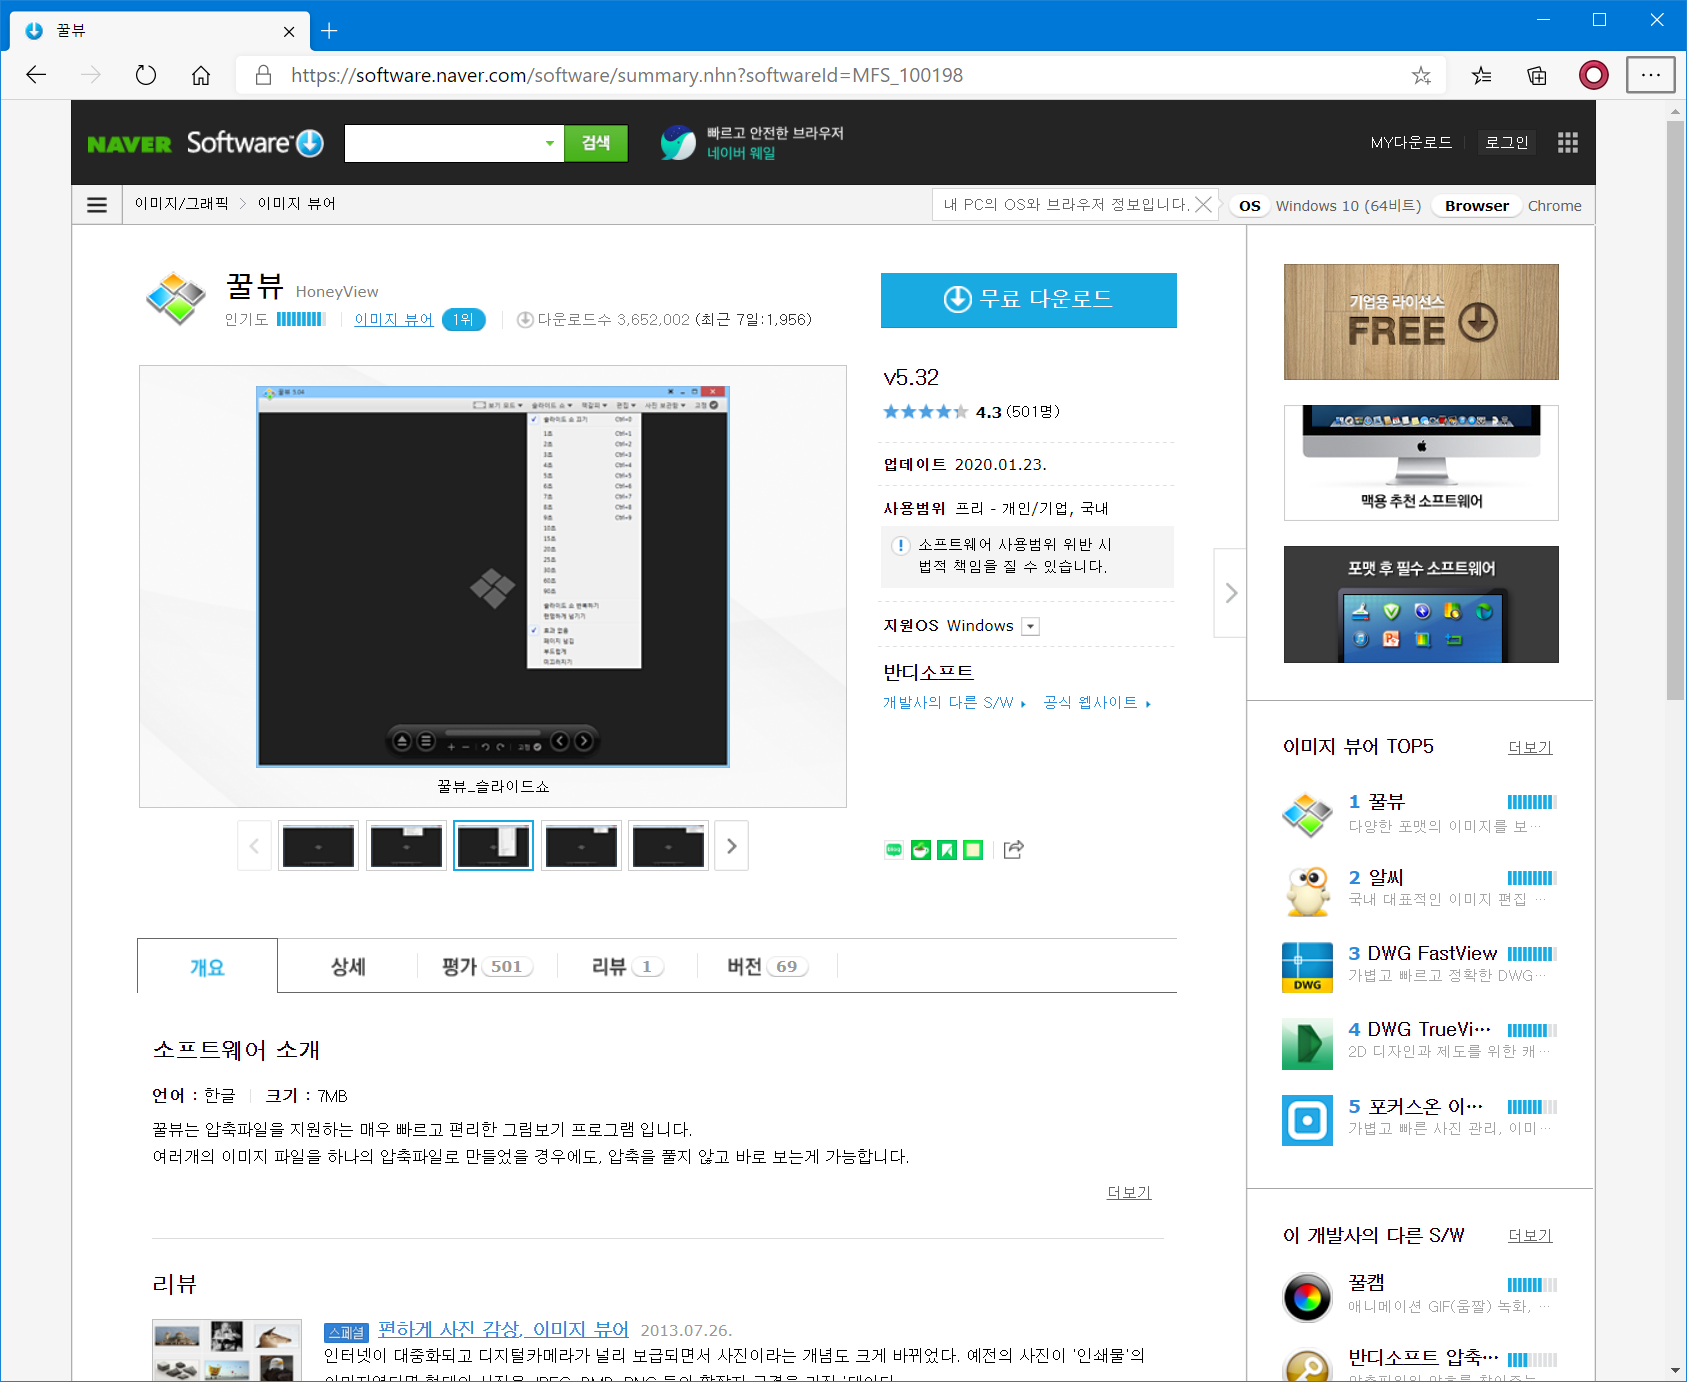
Task: Share to Naver memo icon
Action: pos(973,850)
